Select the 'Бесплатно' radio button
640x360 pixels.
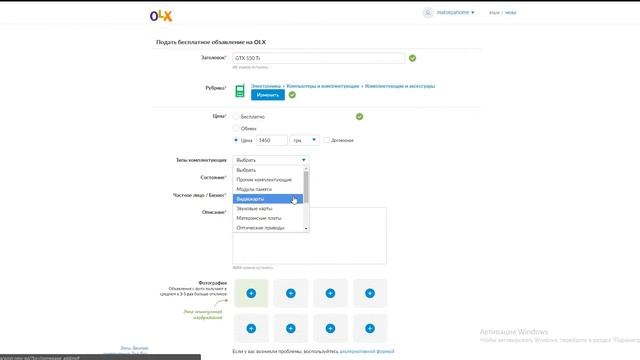click(x=236, y=117)
